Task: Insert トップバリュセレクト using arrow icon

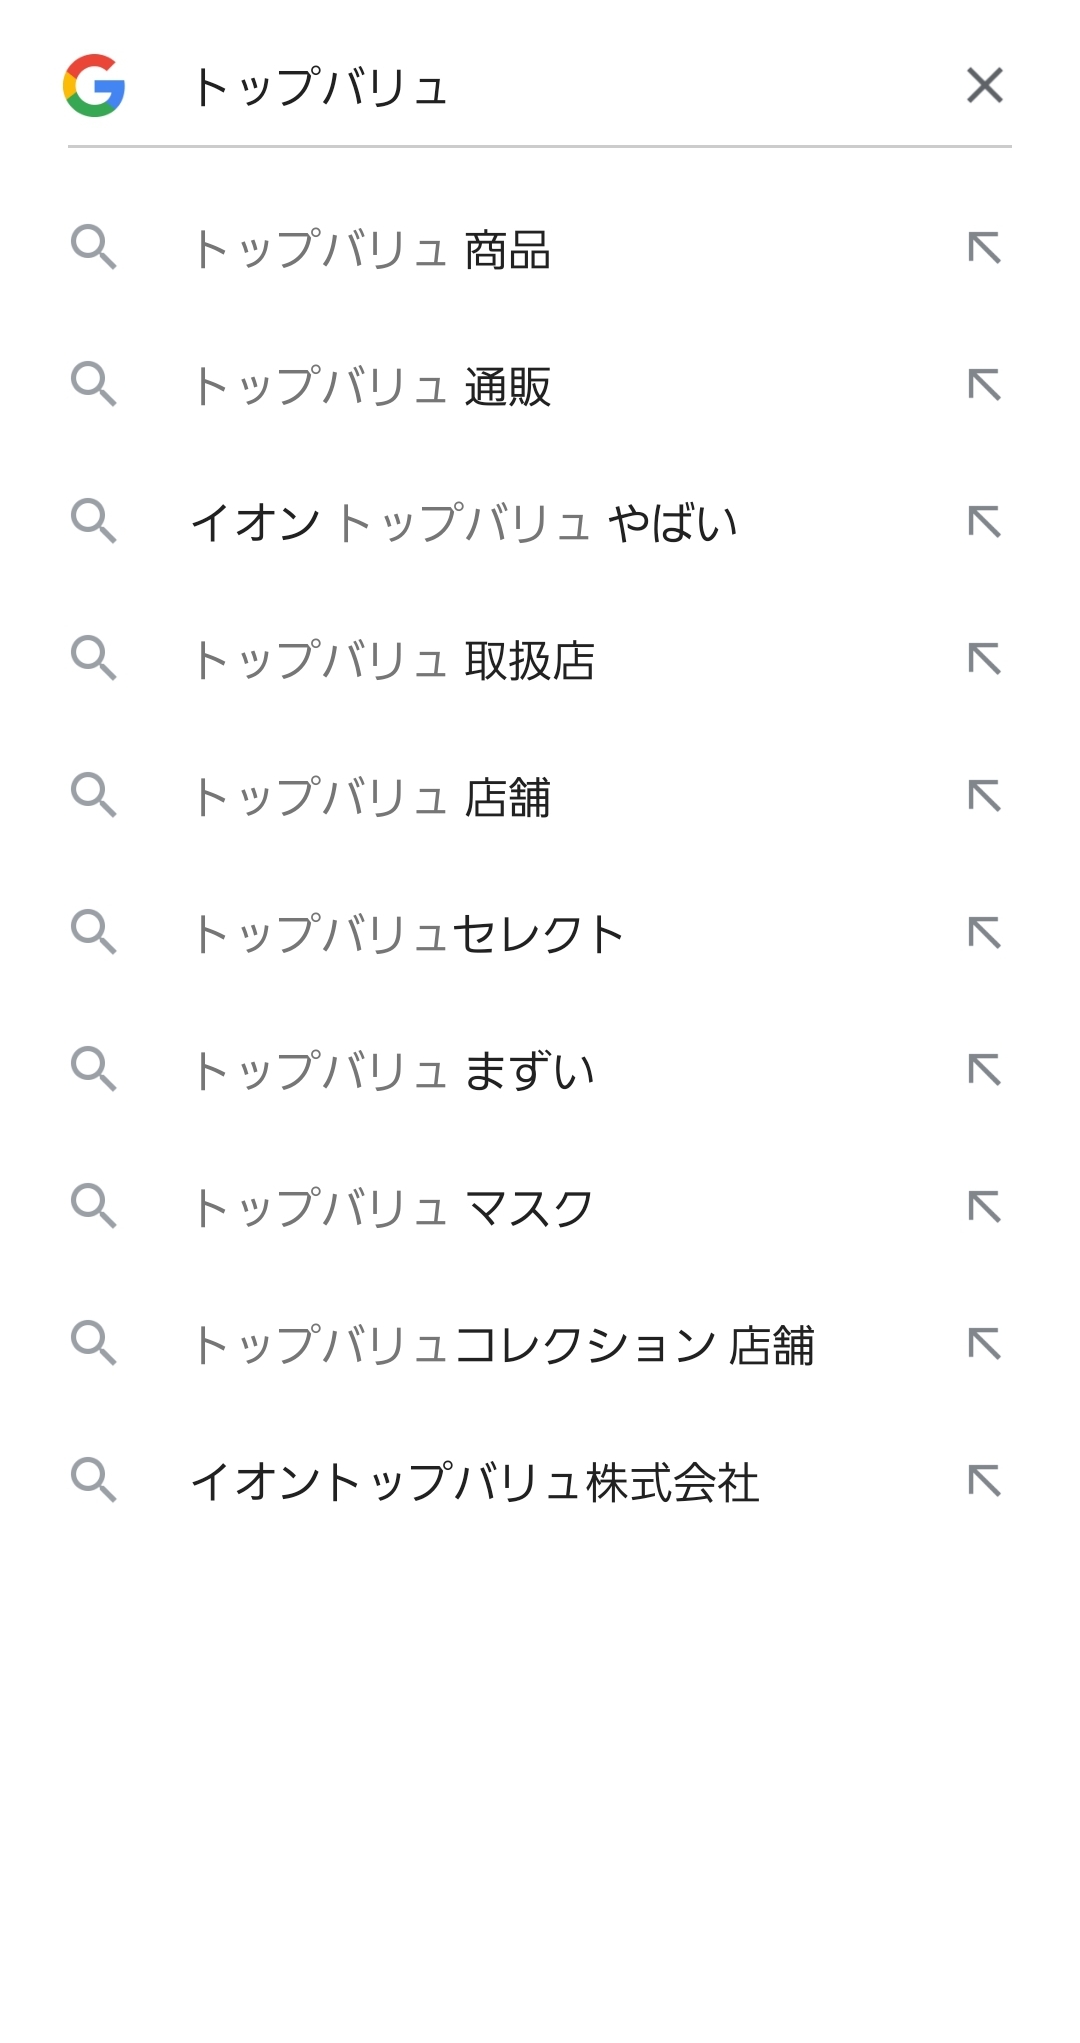Action: tap(984, 933)
